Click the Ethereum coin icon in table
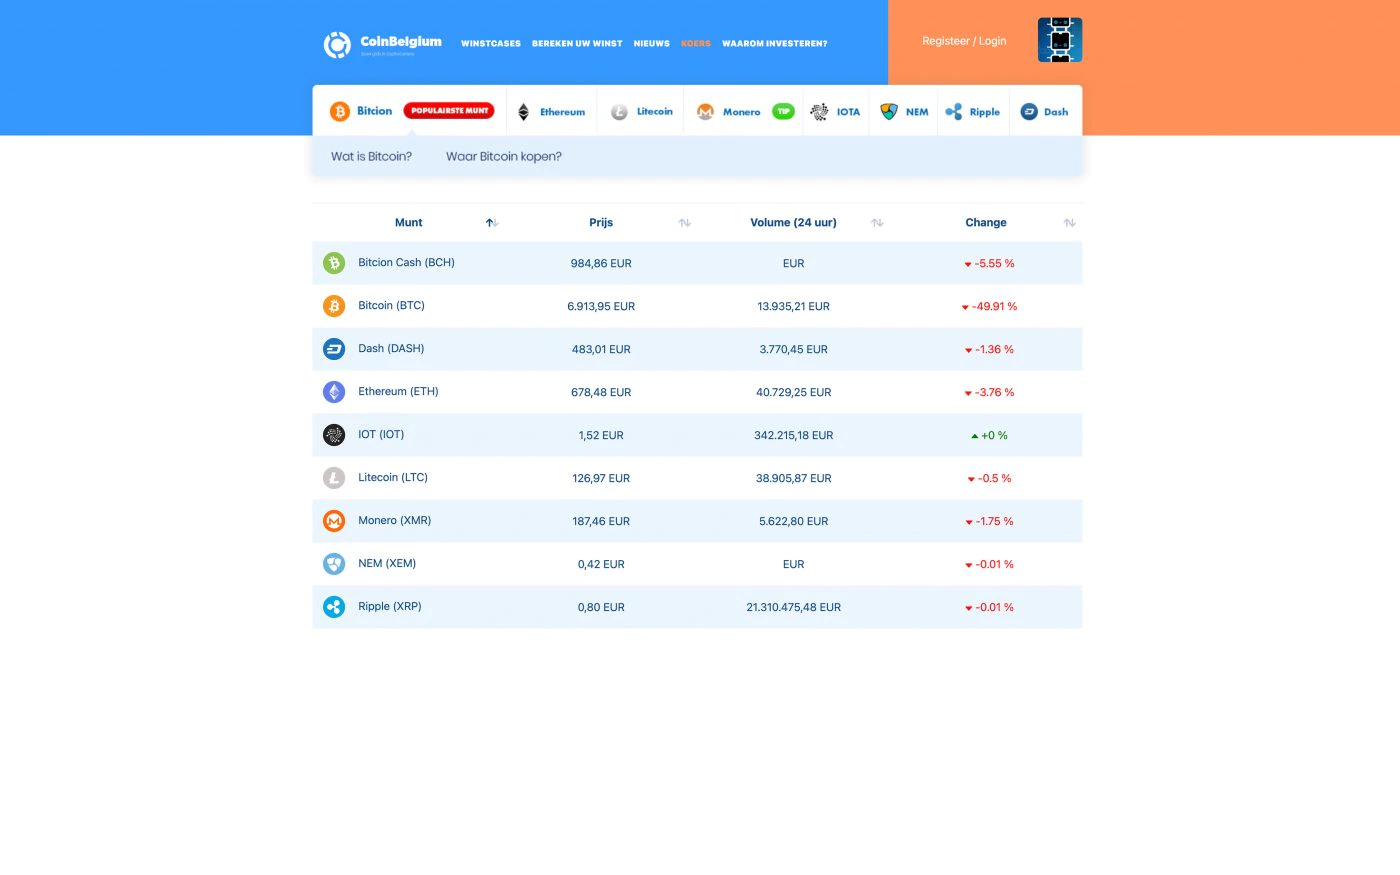 (x=334, y=392)
